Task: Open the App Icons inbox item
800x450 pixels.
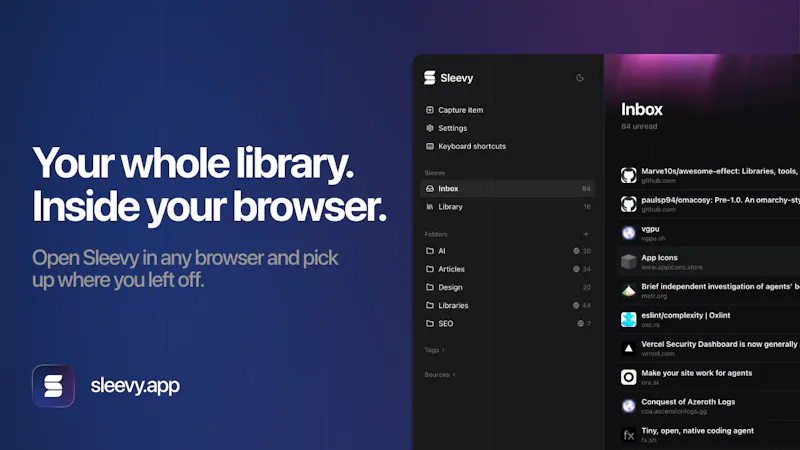Action: 709,262
